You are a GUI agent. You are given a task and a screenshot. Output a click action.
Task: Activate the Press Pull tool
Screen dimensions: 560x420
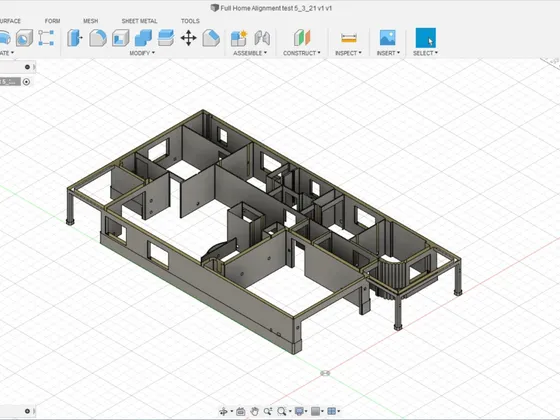[x=75, y=38]
